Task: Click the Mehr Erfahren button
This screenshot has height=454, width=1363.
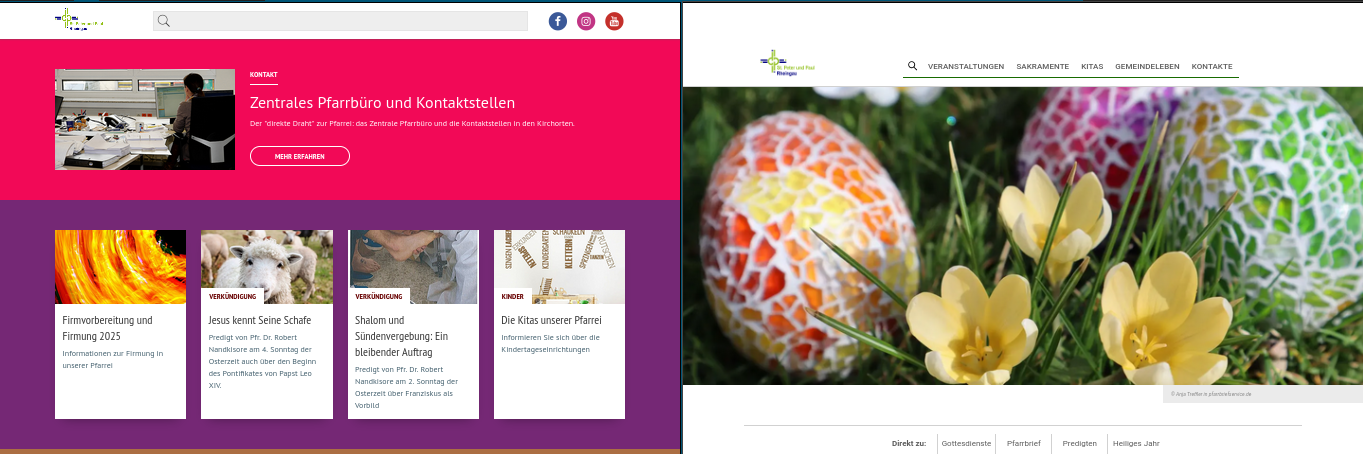Action: pos(300,156)
